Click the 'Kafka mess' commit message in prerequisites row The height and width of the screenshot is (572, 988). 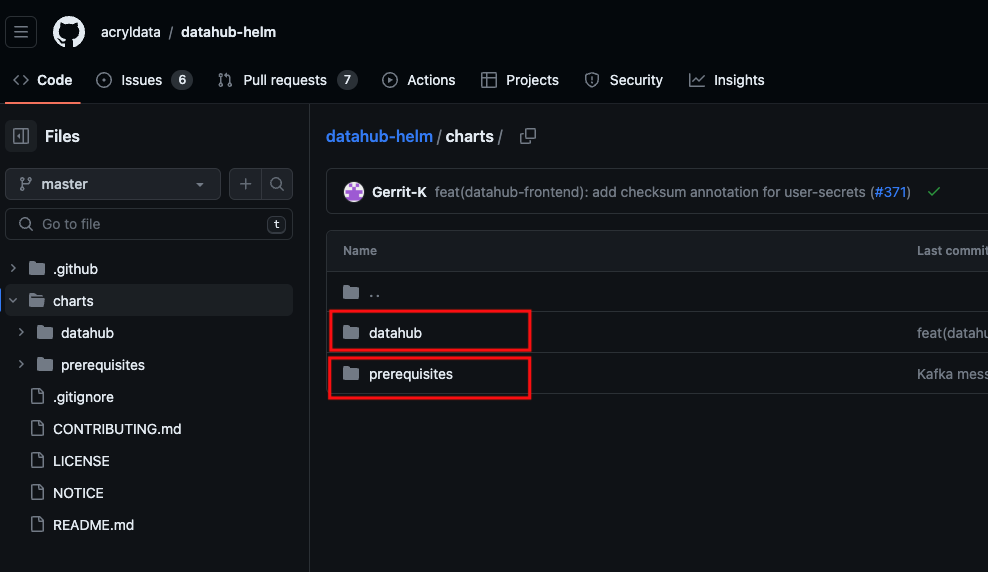click(952, 374)
